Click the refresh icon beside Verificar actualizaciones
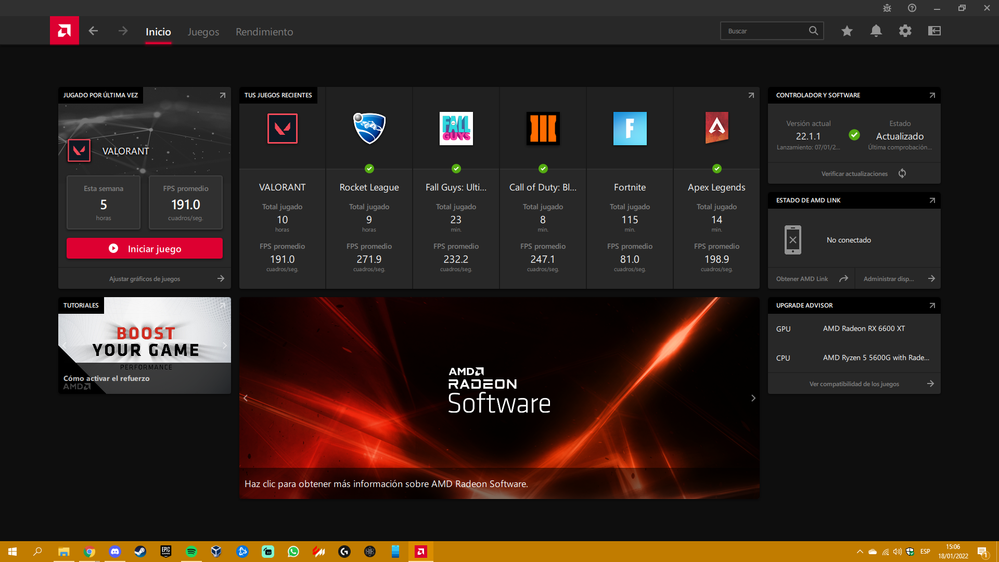 click(x=902, y=173)
